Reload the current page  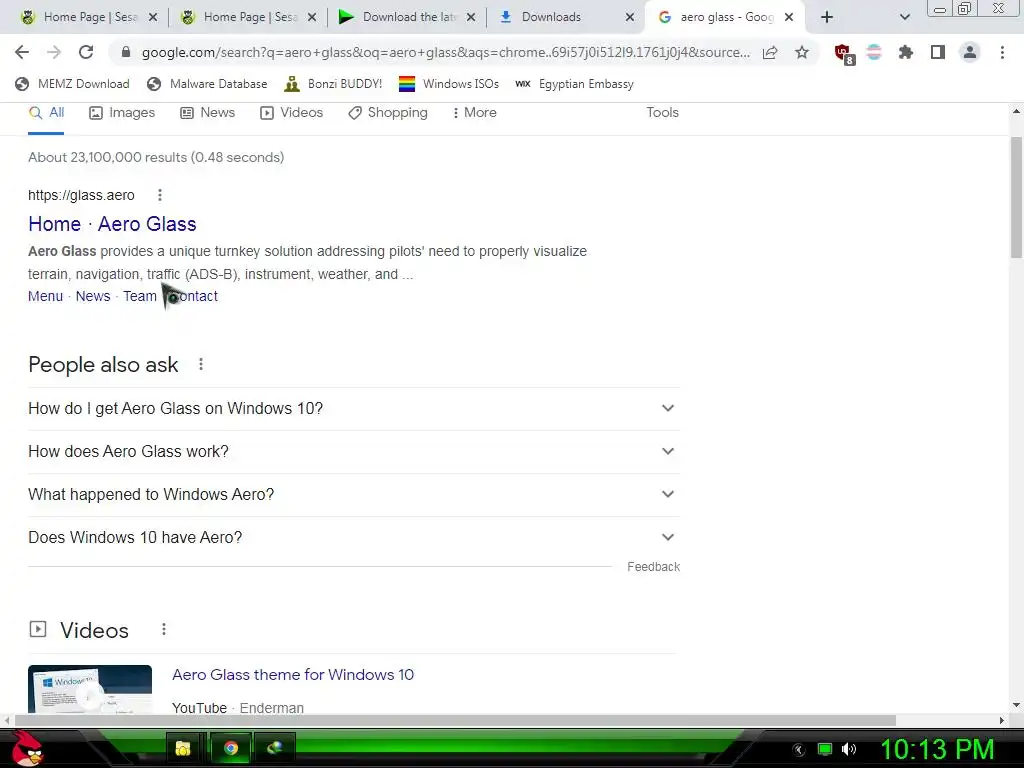click(x=86, y=52)
